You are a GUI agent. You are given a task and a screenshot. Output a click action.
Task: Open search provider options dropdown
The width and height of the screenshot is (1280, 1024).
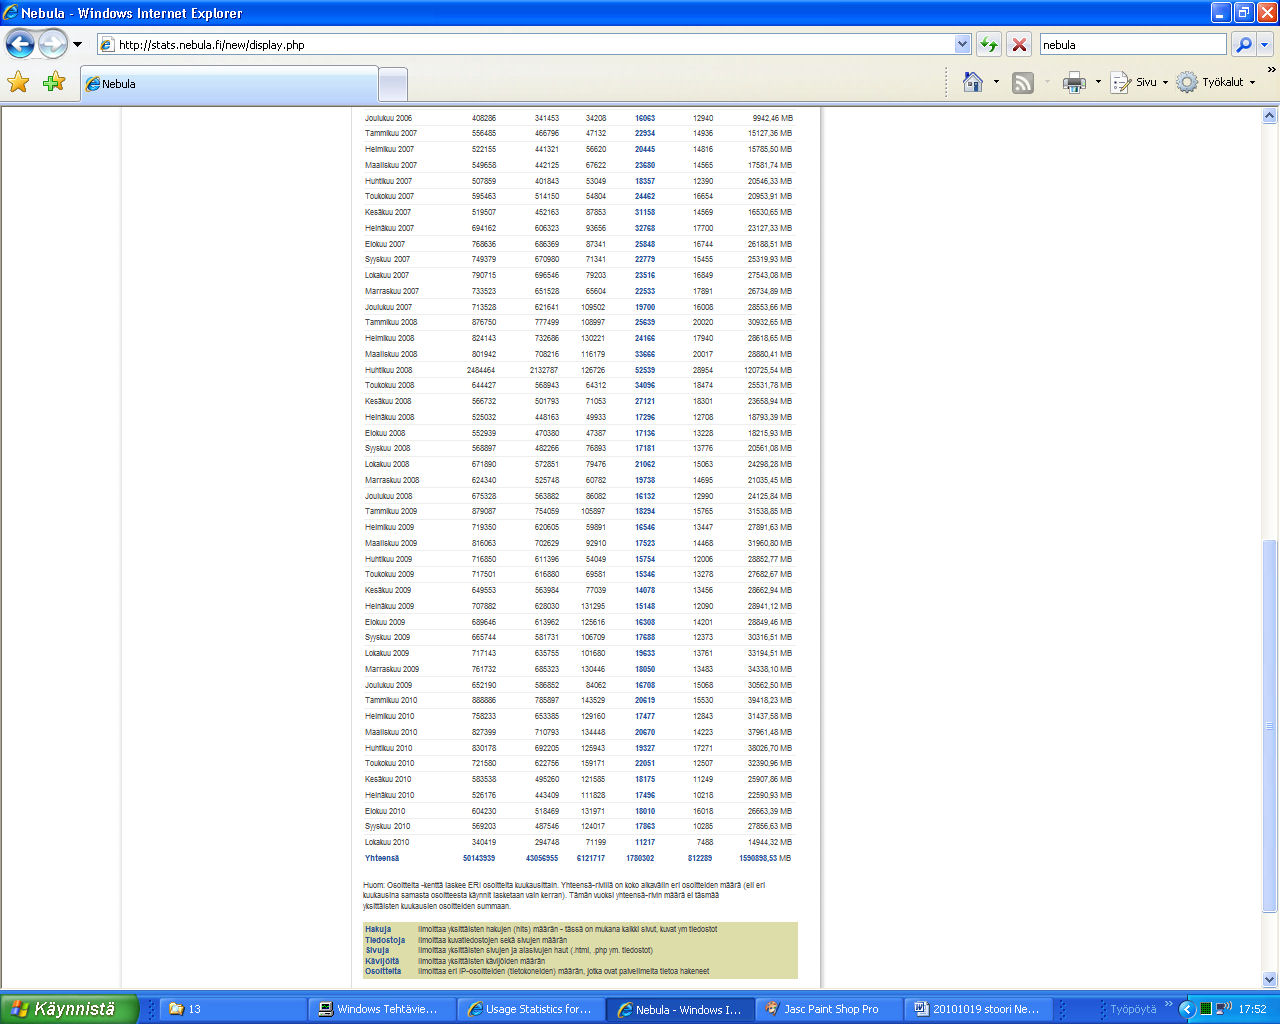click(x=1264, y=44)
